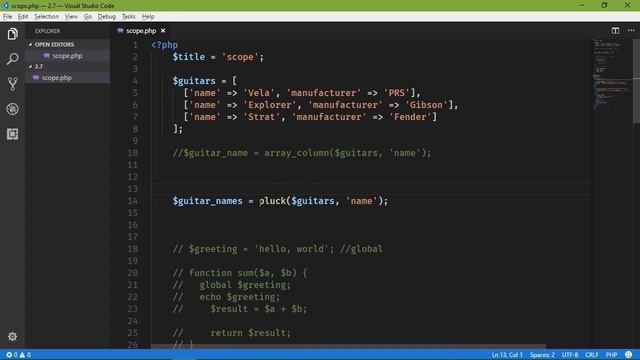Screen dimensions: 640x360
Task: Open the Source Control view
Action: pos(12,84)
